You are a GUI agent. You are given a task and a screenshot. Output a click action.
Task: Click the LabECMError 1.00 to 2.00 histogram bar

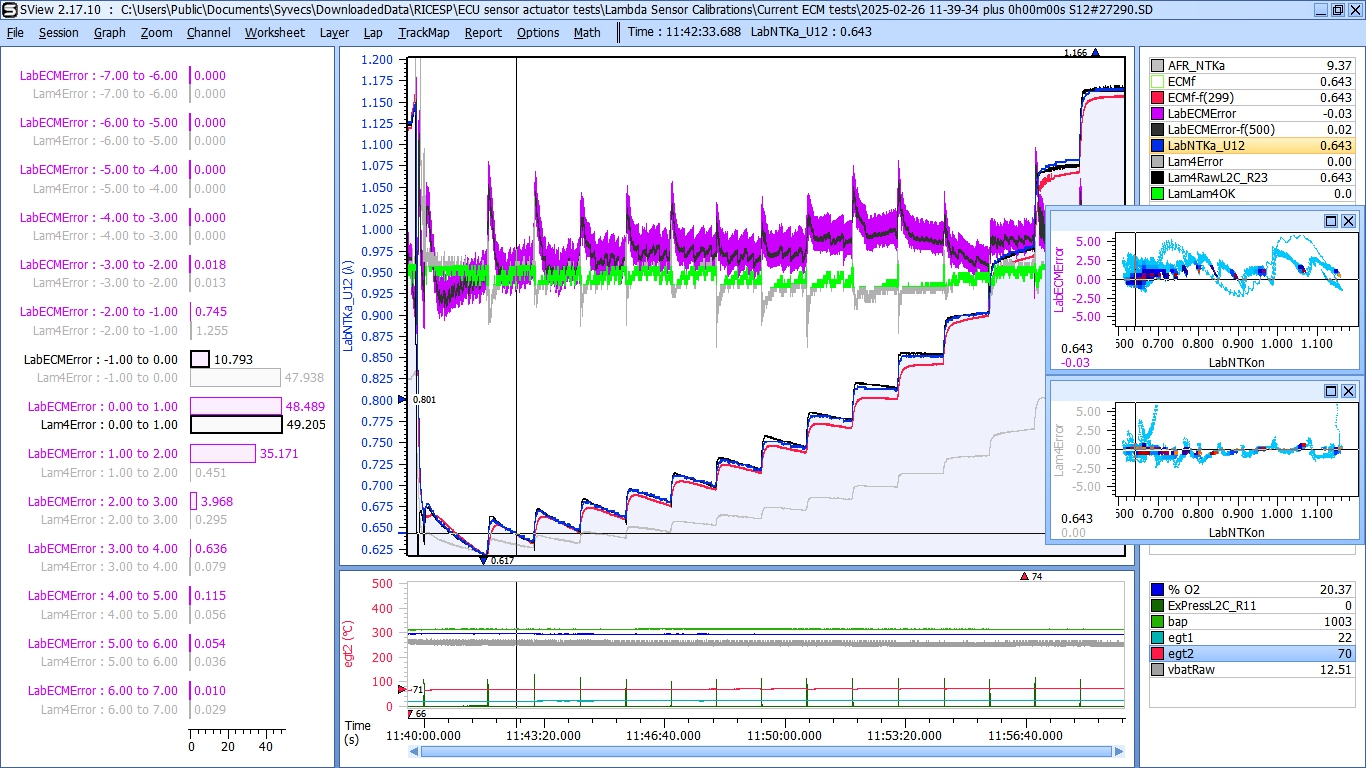[x=223, y=454]
